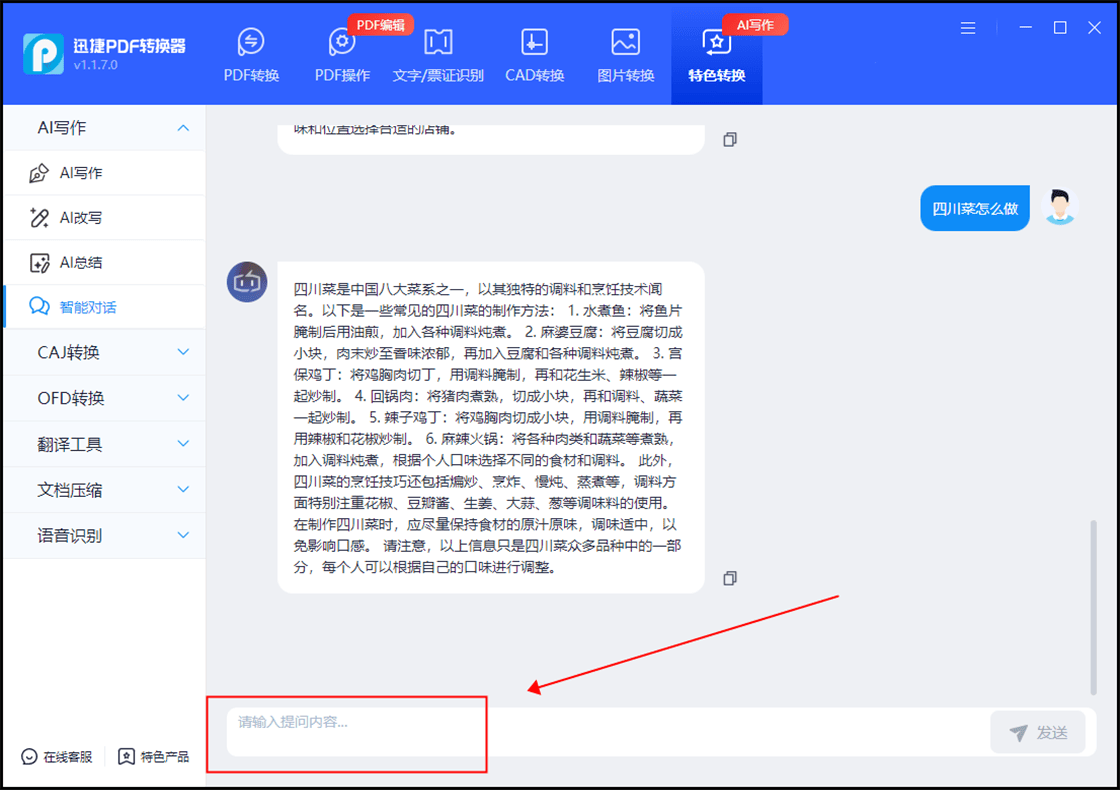Expand the OFD转换 section
This screenshot has width=1120, height=790.
click(105, 398)
